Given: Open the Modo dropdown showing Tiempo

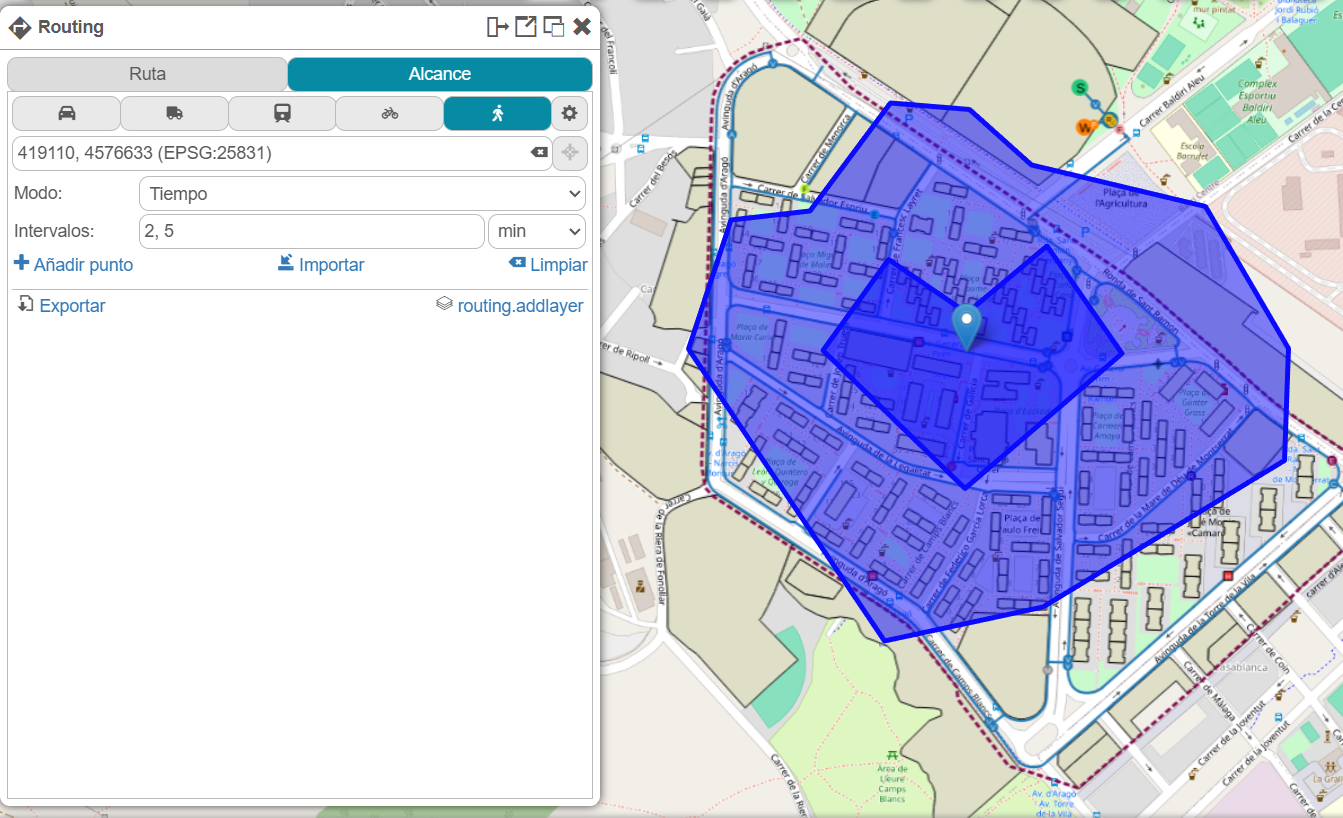Looking at the screenshot, I should 361,194.
